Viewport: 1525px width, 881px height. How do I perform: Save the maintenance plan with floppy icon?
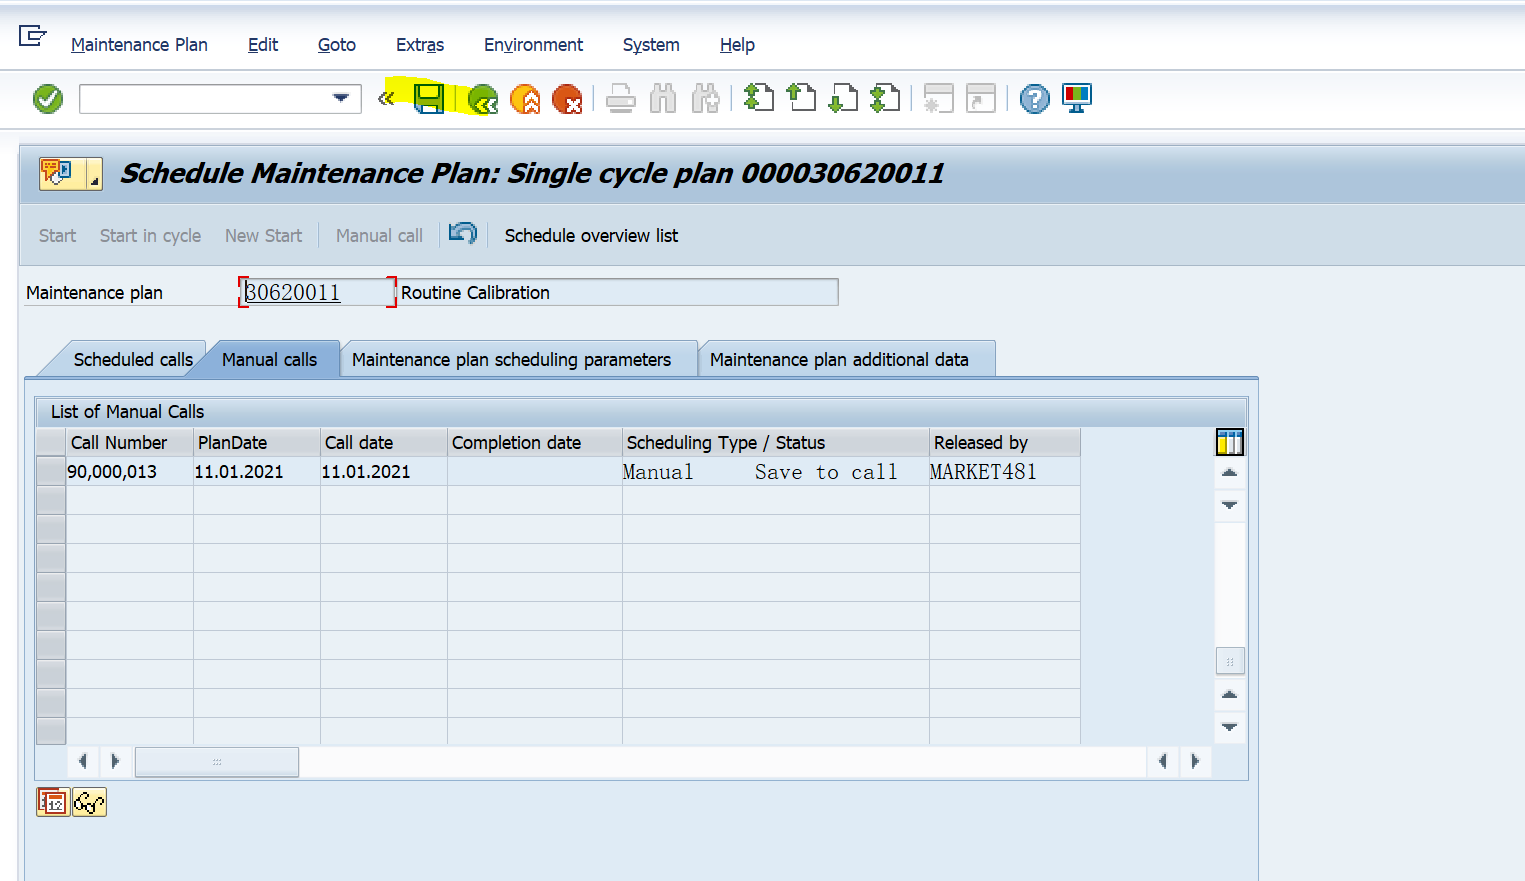tap(429, 99)
